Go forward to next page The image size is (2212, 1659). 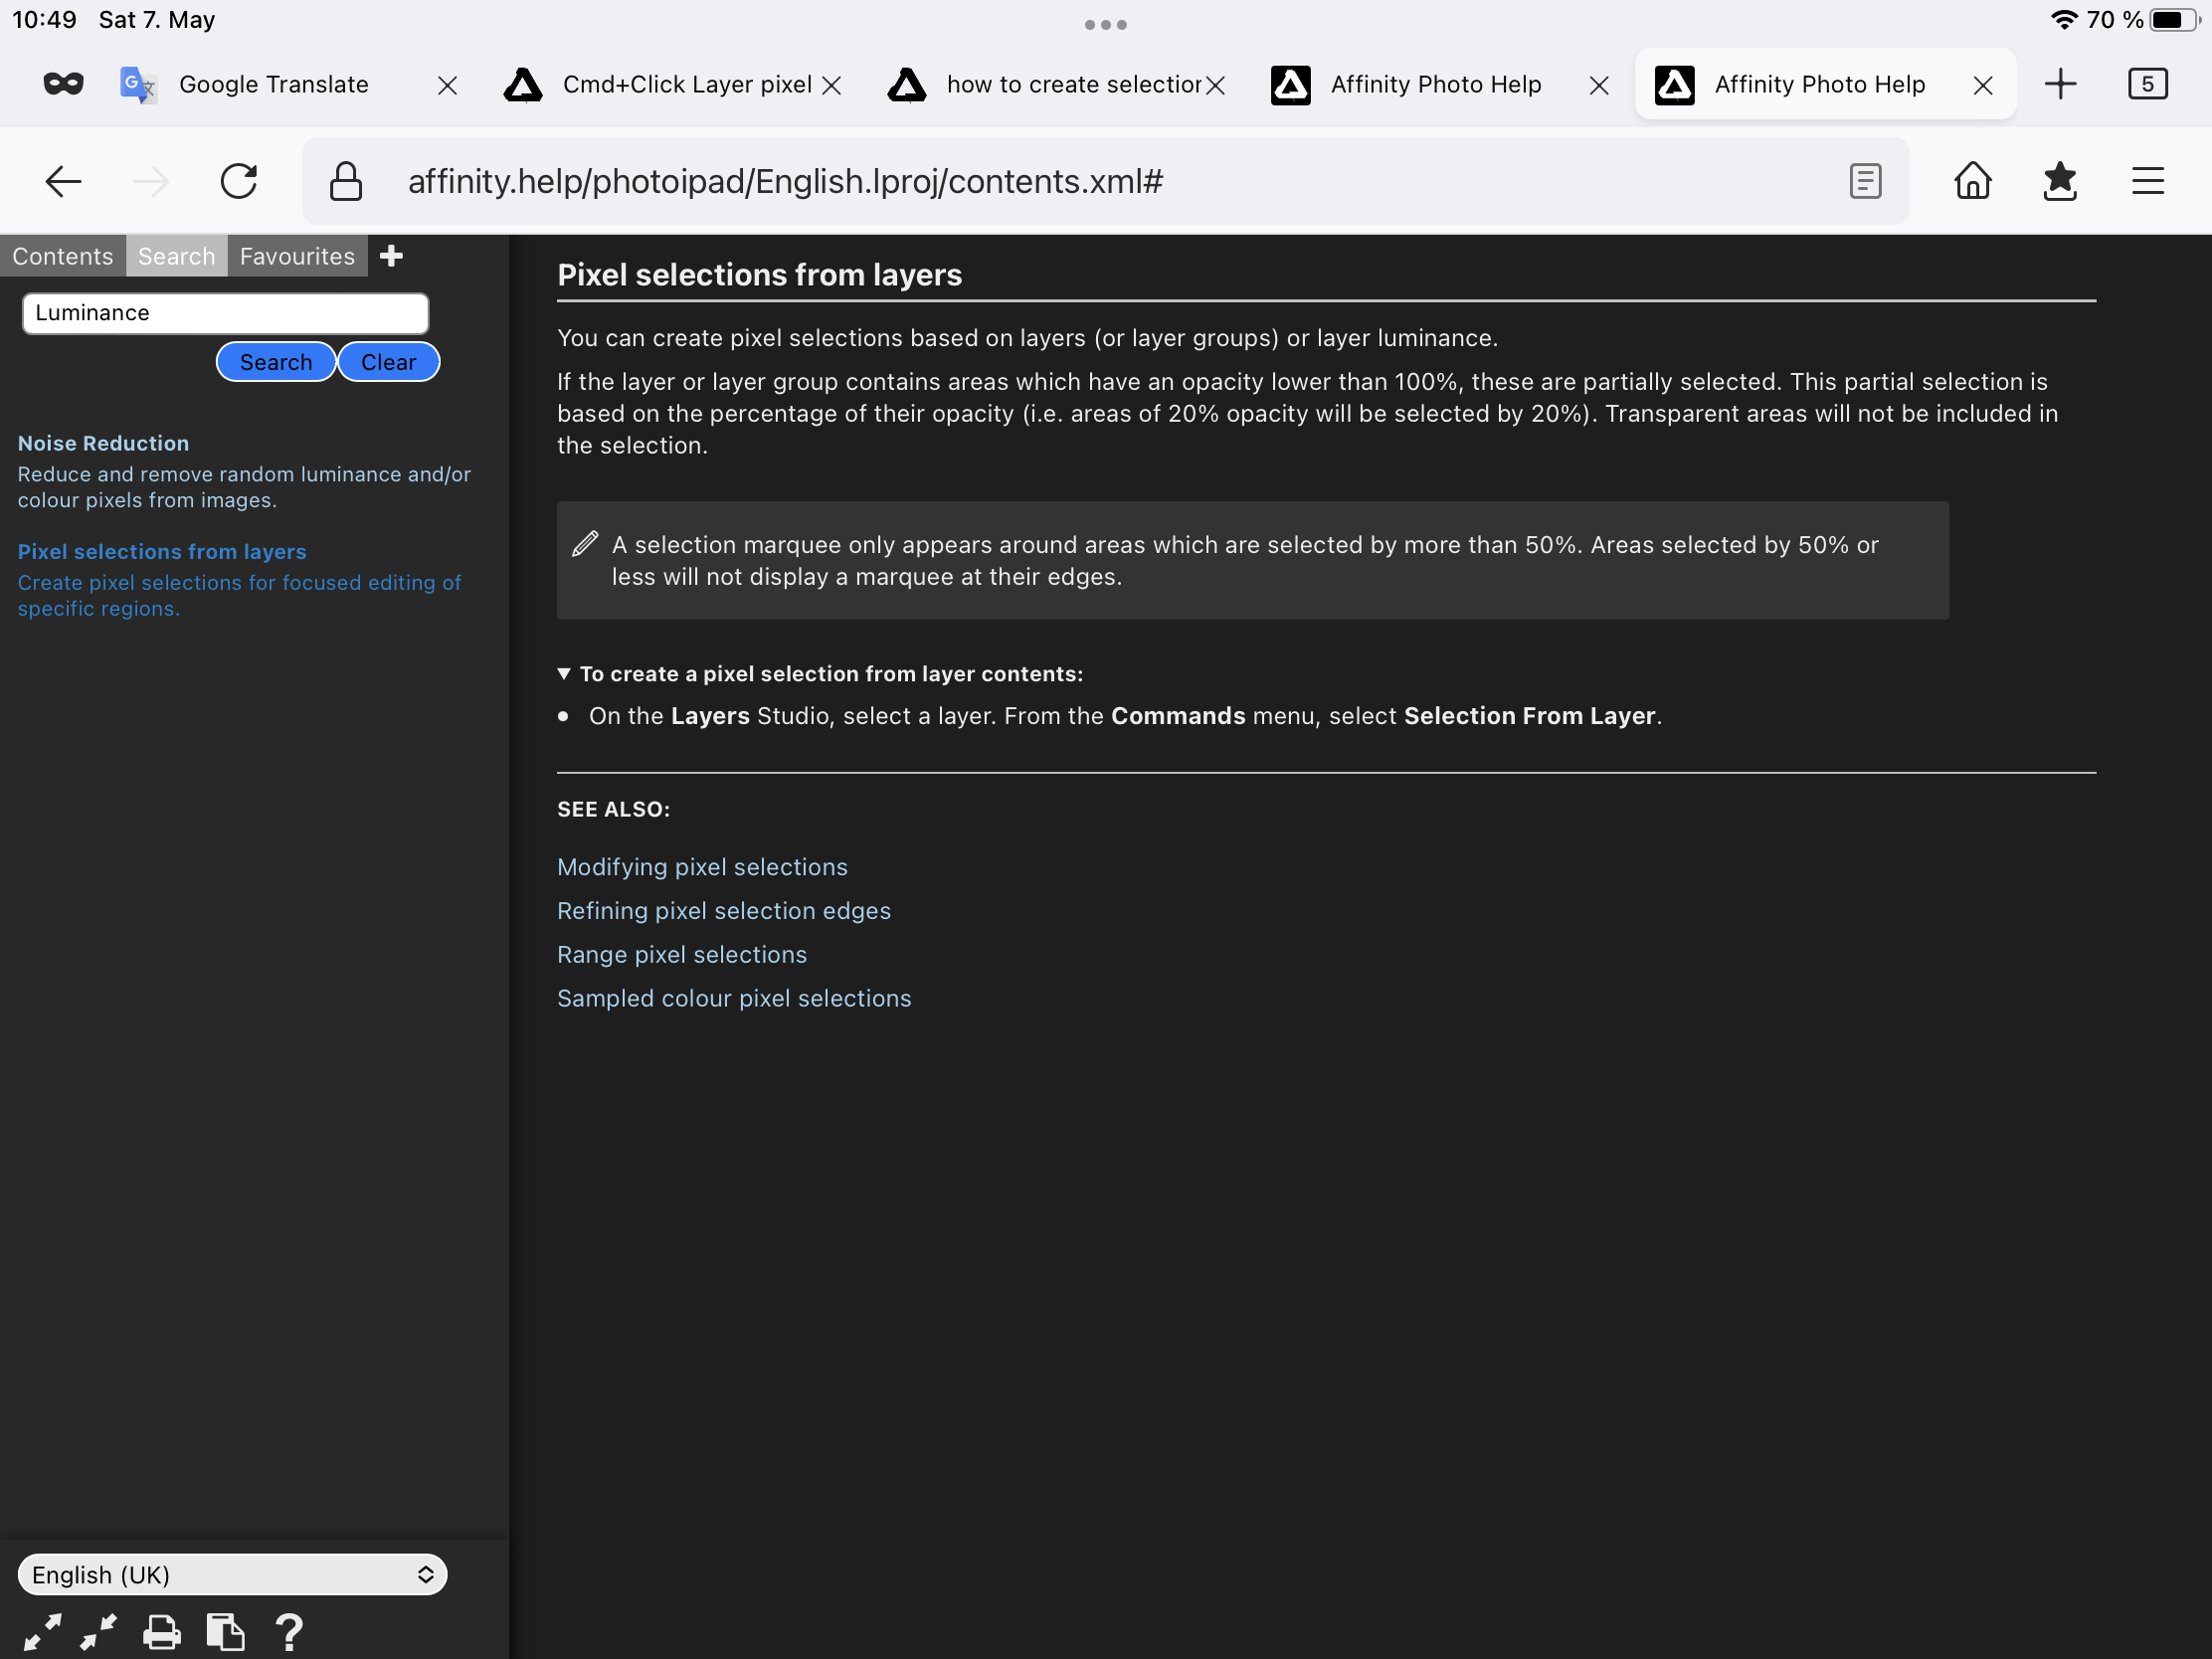151,181
